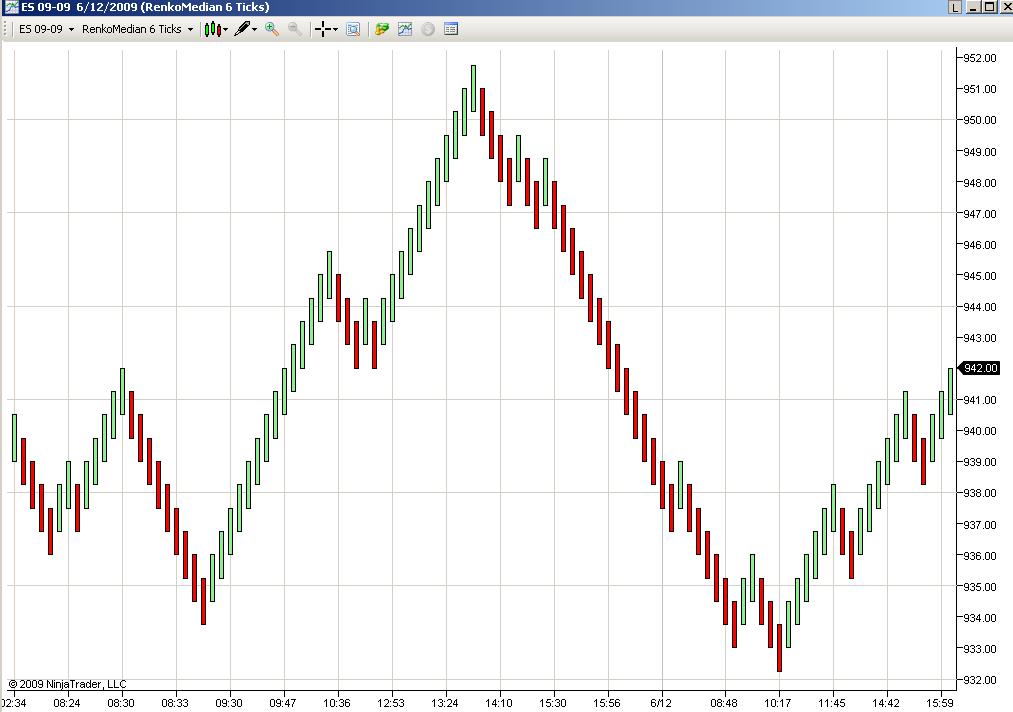
Task: Select the lowest red bar near 932.00
Action: pyautogui.click(x=779, y=648)
